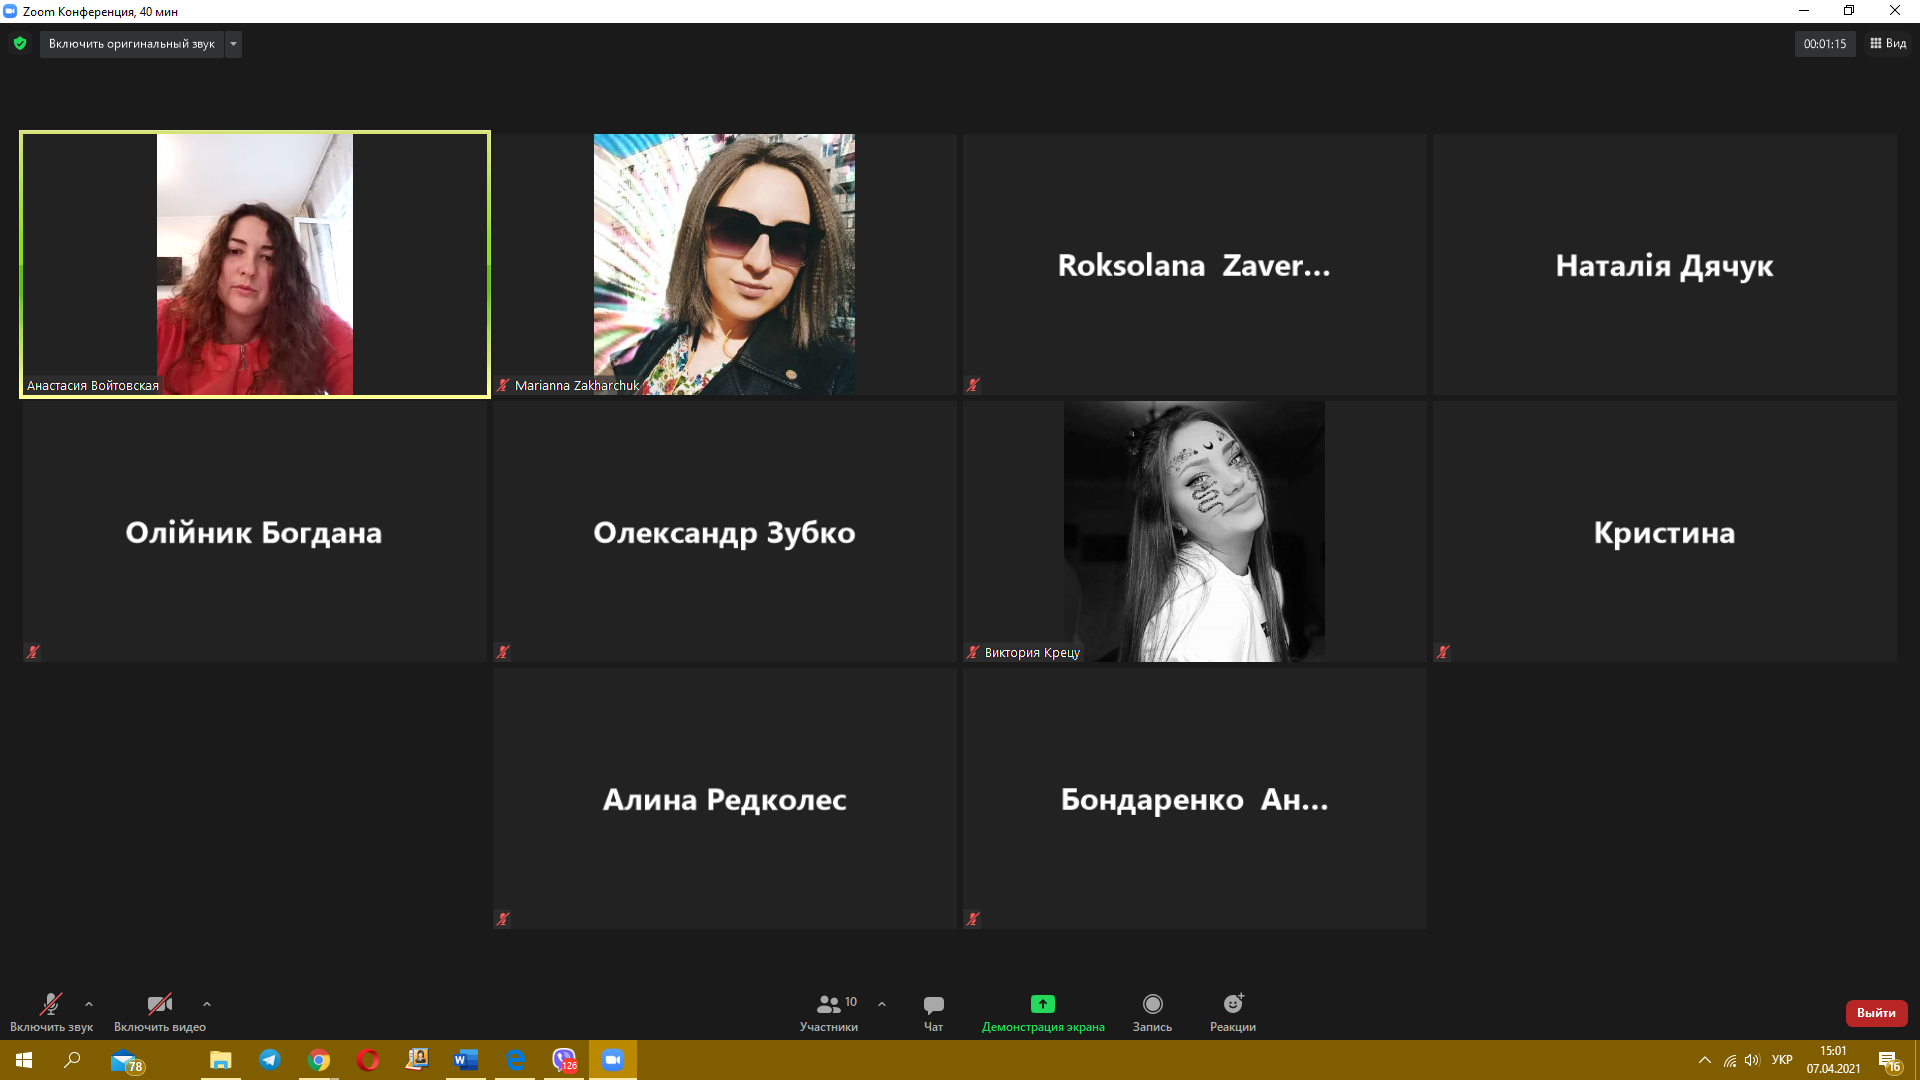
Task: Select Виктория Крецу's video tile
Action: [1194, 531]
